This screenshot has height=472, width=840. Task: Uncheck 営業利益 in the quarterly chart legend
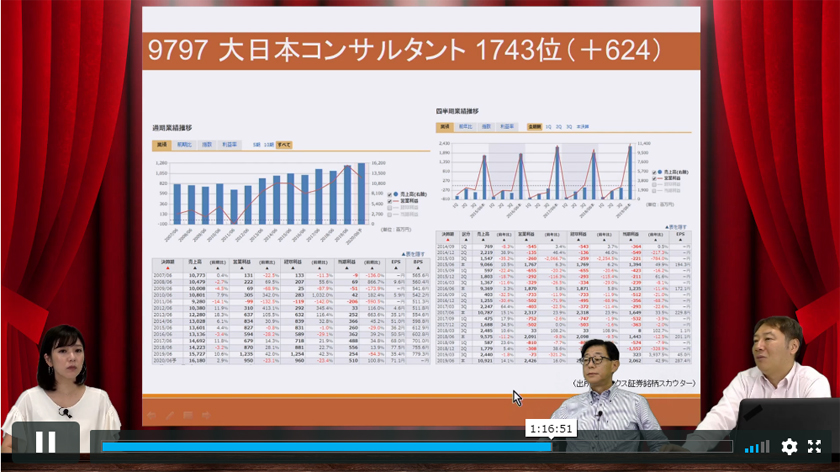click(654, 178)
